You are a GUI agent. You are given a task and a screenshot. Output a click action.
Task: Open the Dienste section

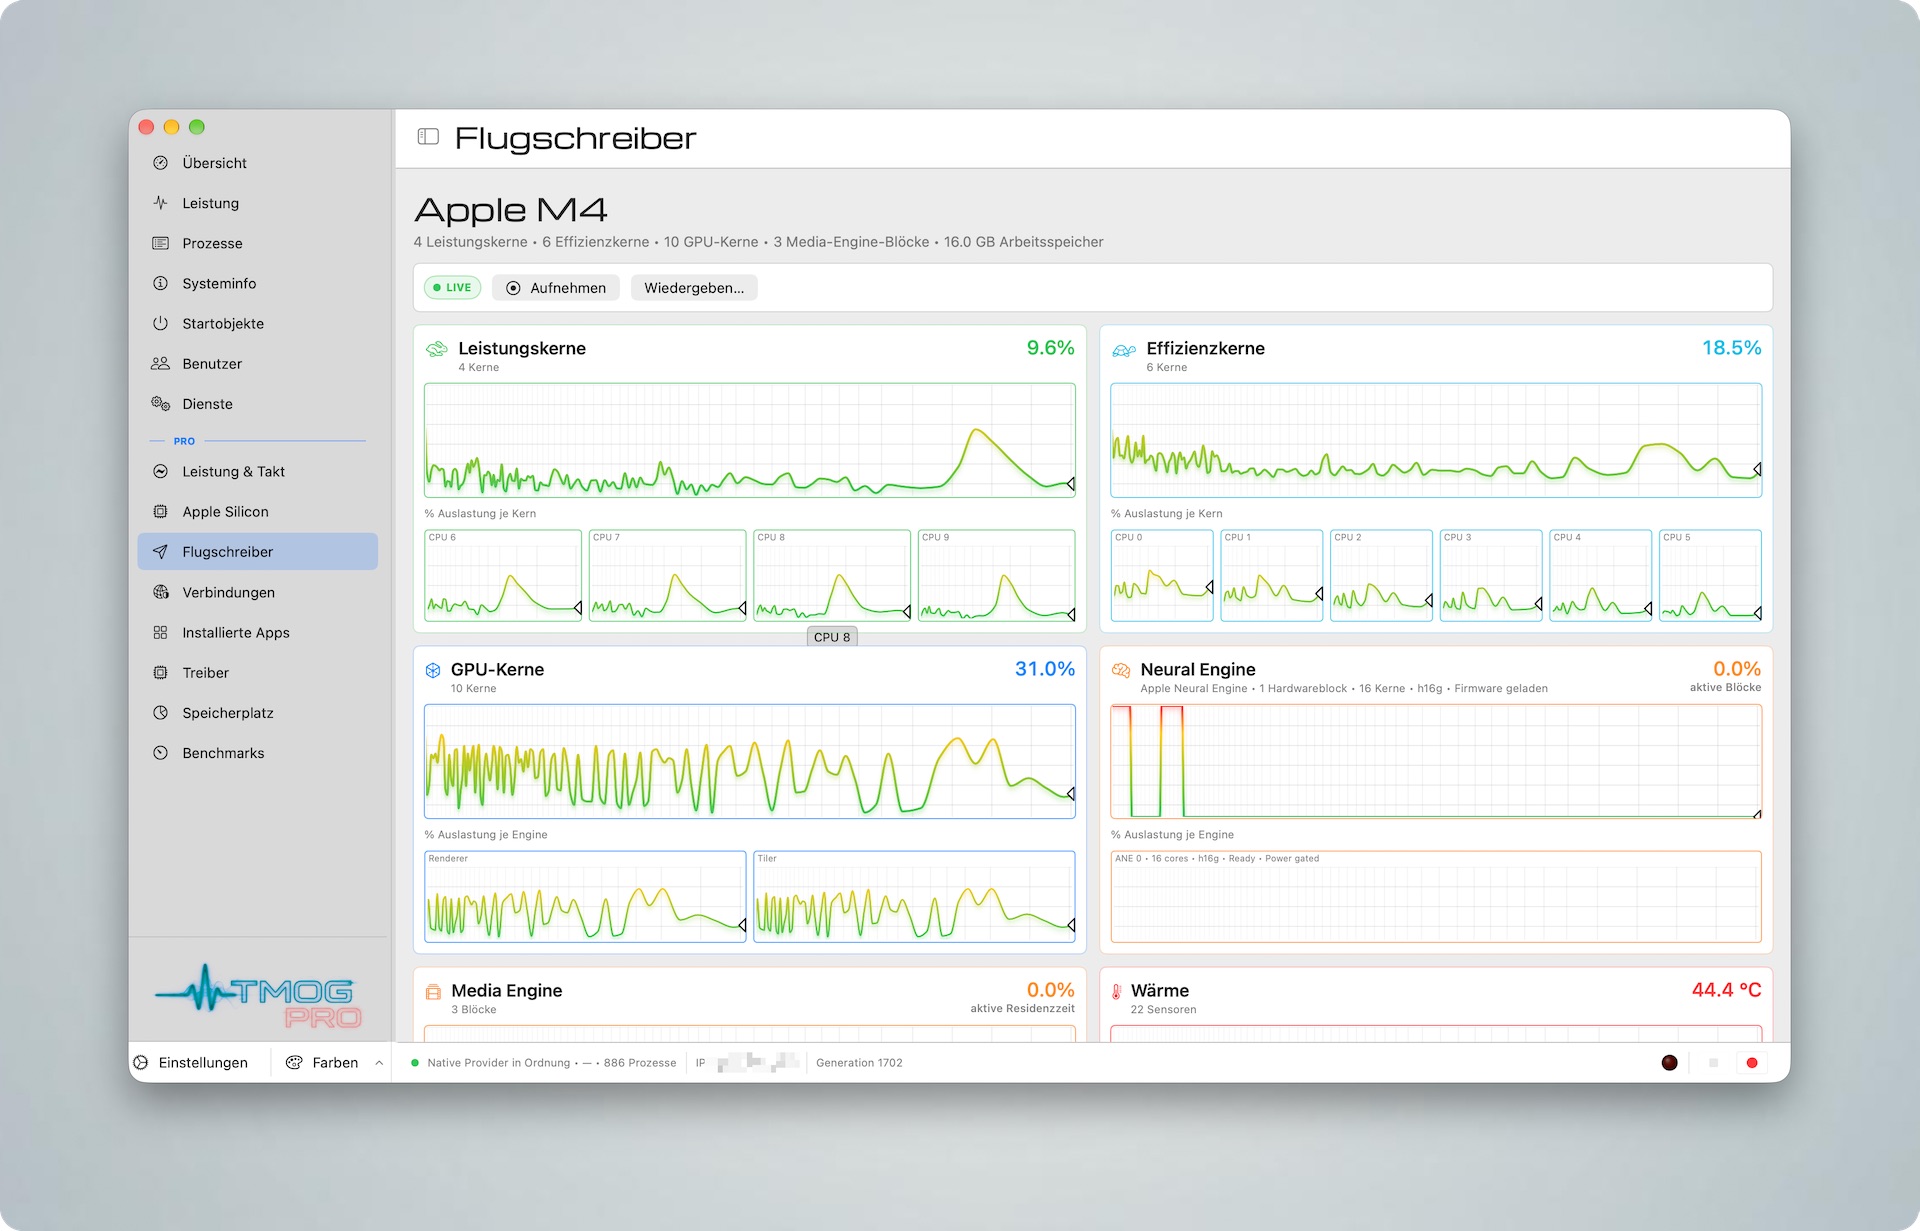tap(257, 403)
